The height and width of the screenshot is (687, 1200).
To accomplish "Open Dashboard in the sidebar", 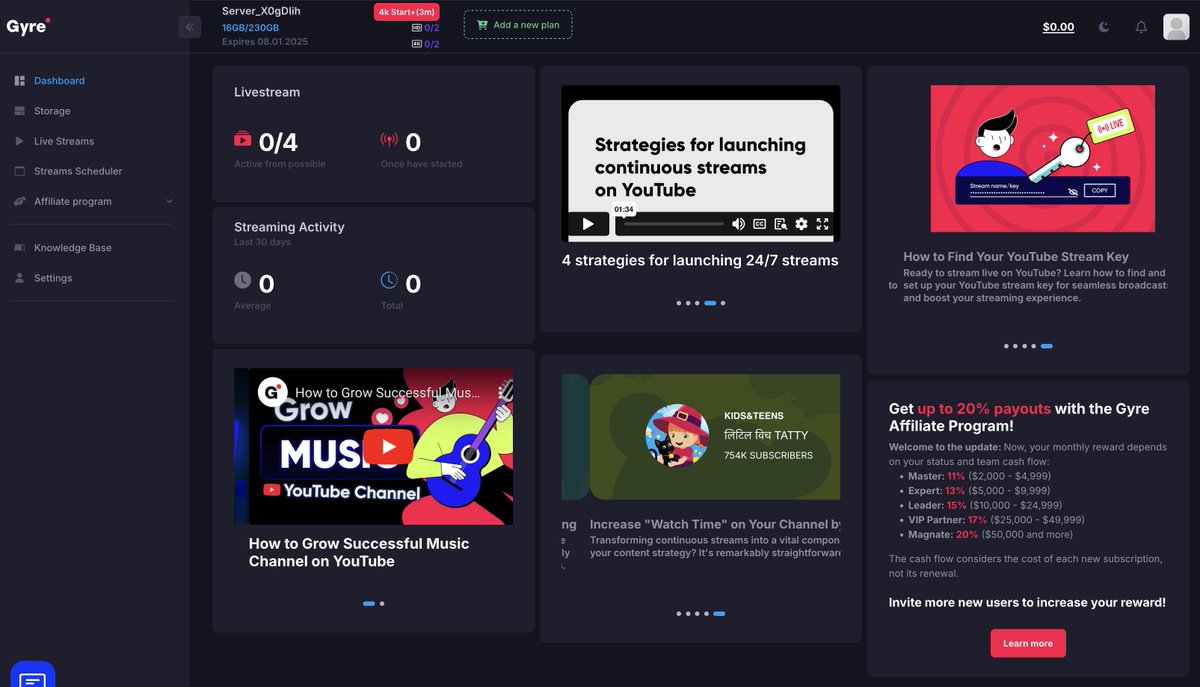I will pos(59,81).
